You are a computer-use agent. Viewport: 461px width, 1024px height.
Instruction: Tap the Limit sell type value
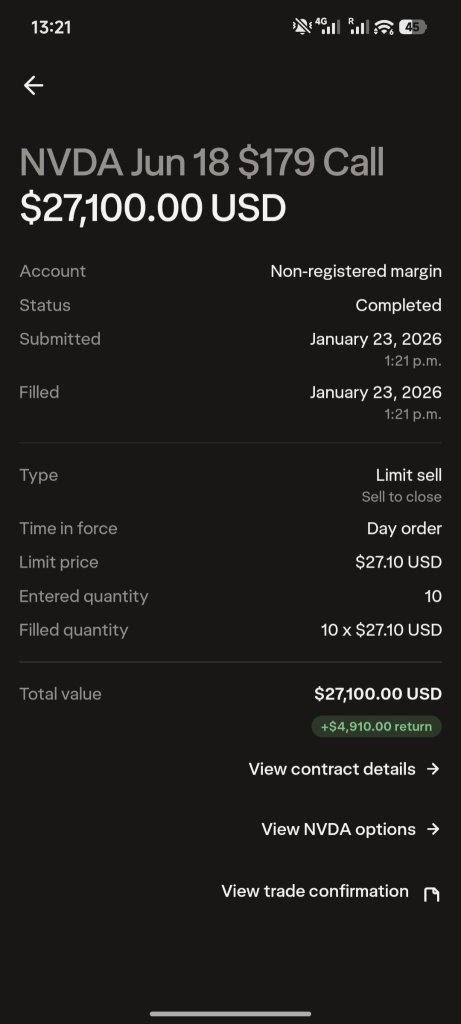(409, 475)
